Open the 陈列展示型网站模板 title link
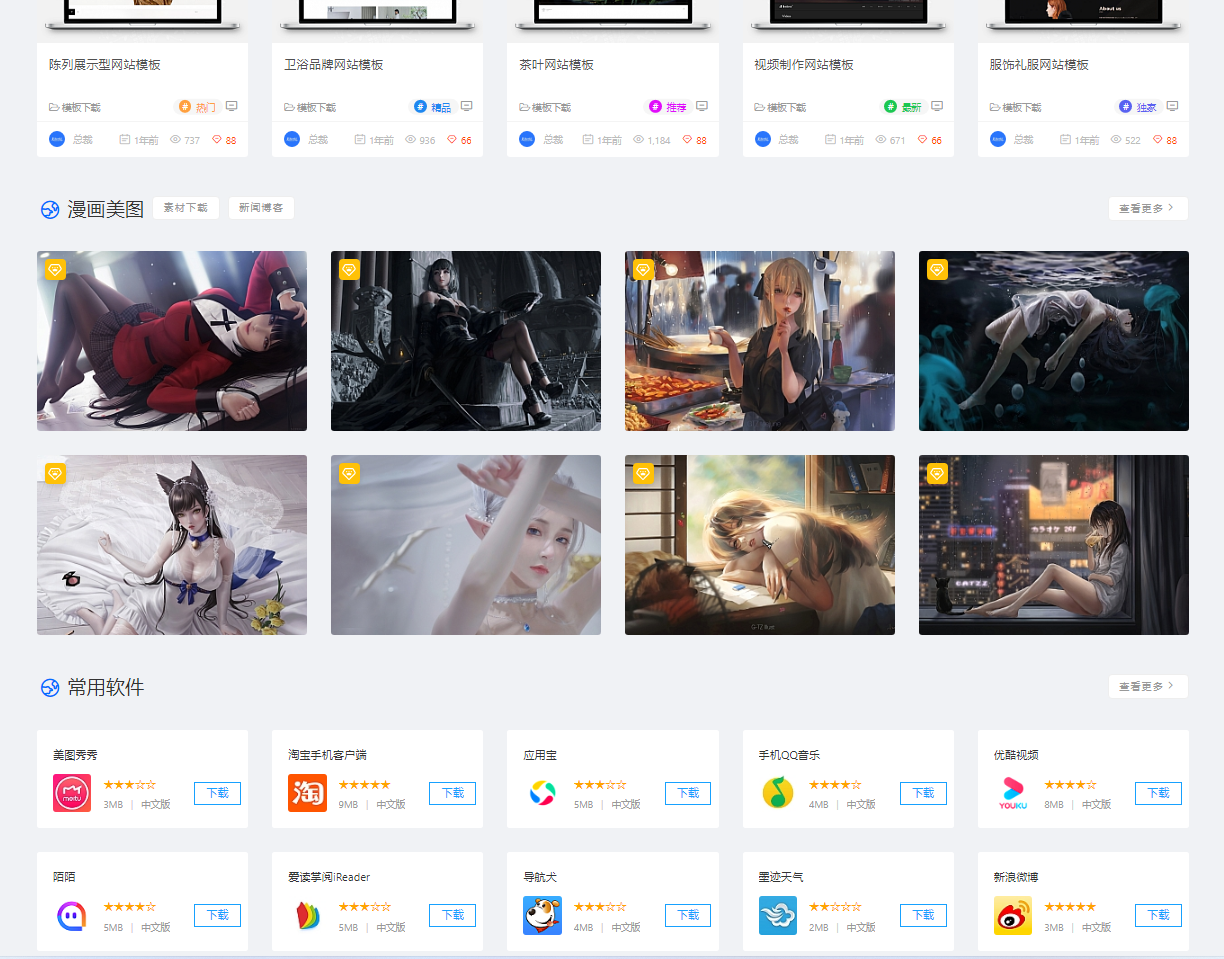The width and height of the screenshot is (1224, 959). [x=105, y=65]
